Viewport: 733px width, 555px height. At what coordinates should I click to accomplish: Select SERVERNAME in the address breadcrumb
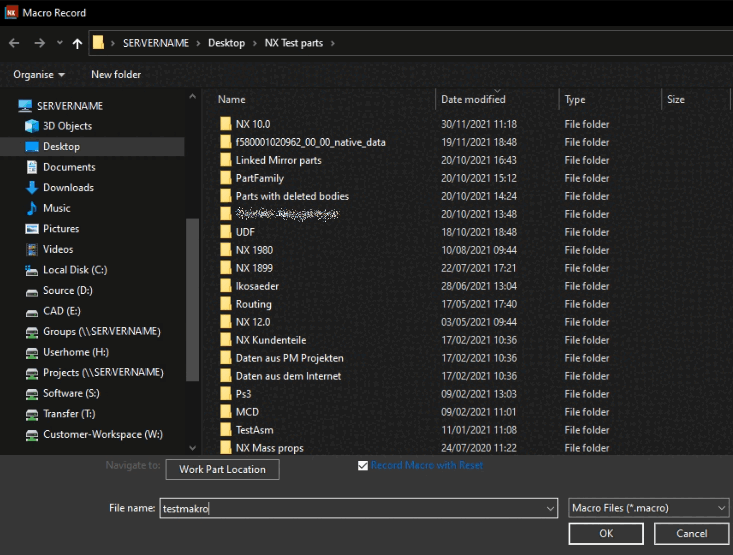[156, 43]
